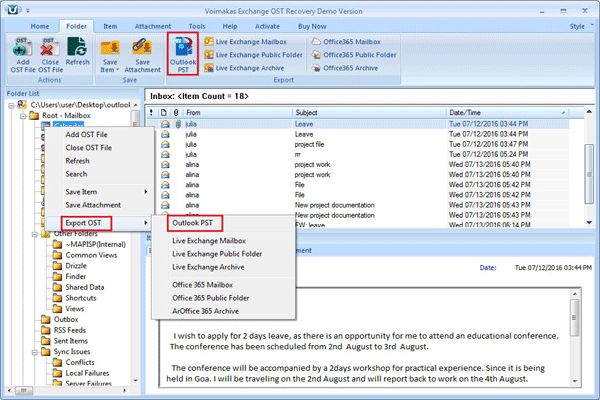Click the Outlook PST export ribbon icon
Image resolution: width=600 pixels, height=400 pixels.
coord(183,54)
